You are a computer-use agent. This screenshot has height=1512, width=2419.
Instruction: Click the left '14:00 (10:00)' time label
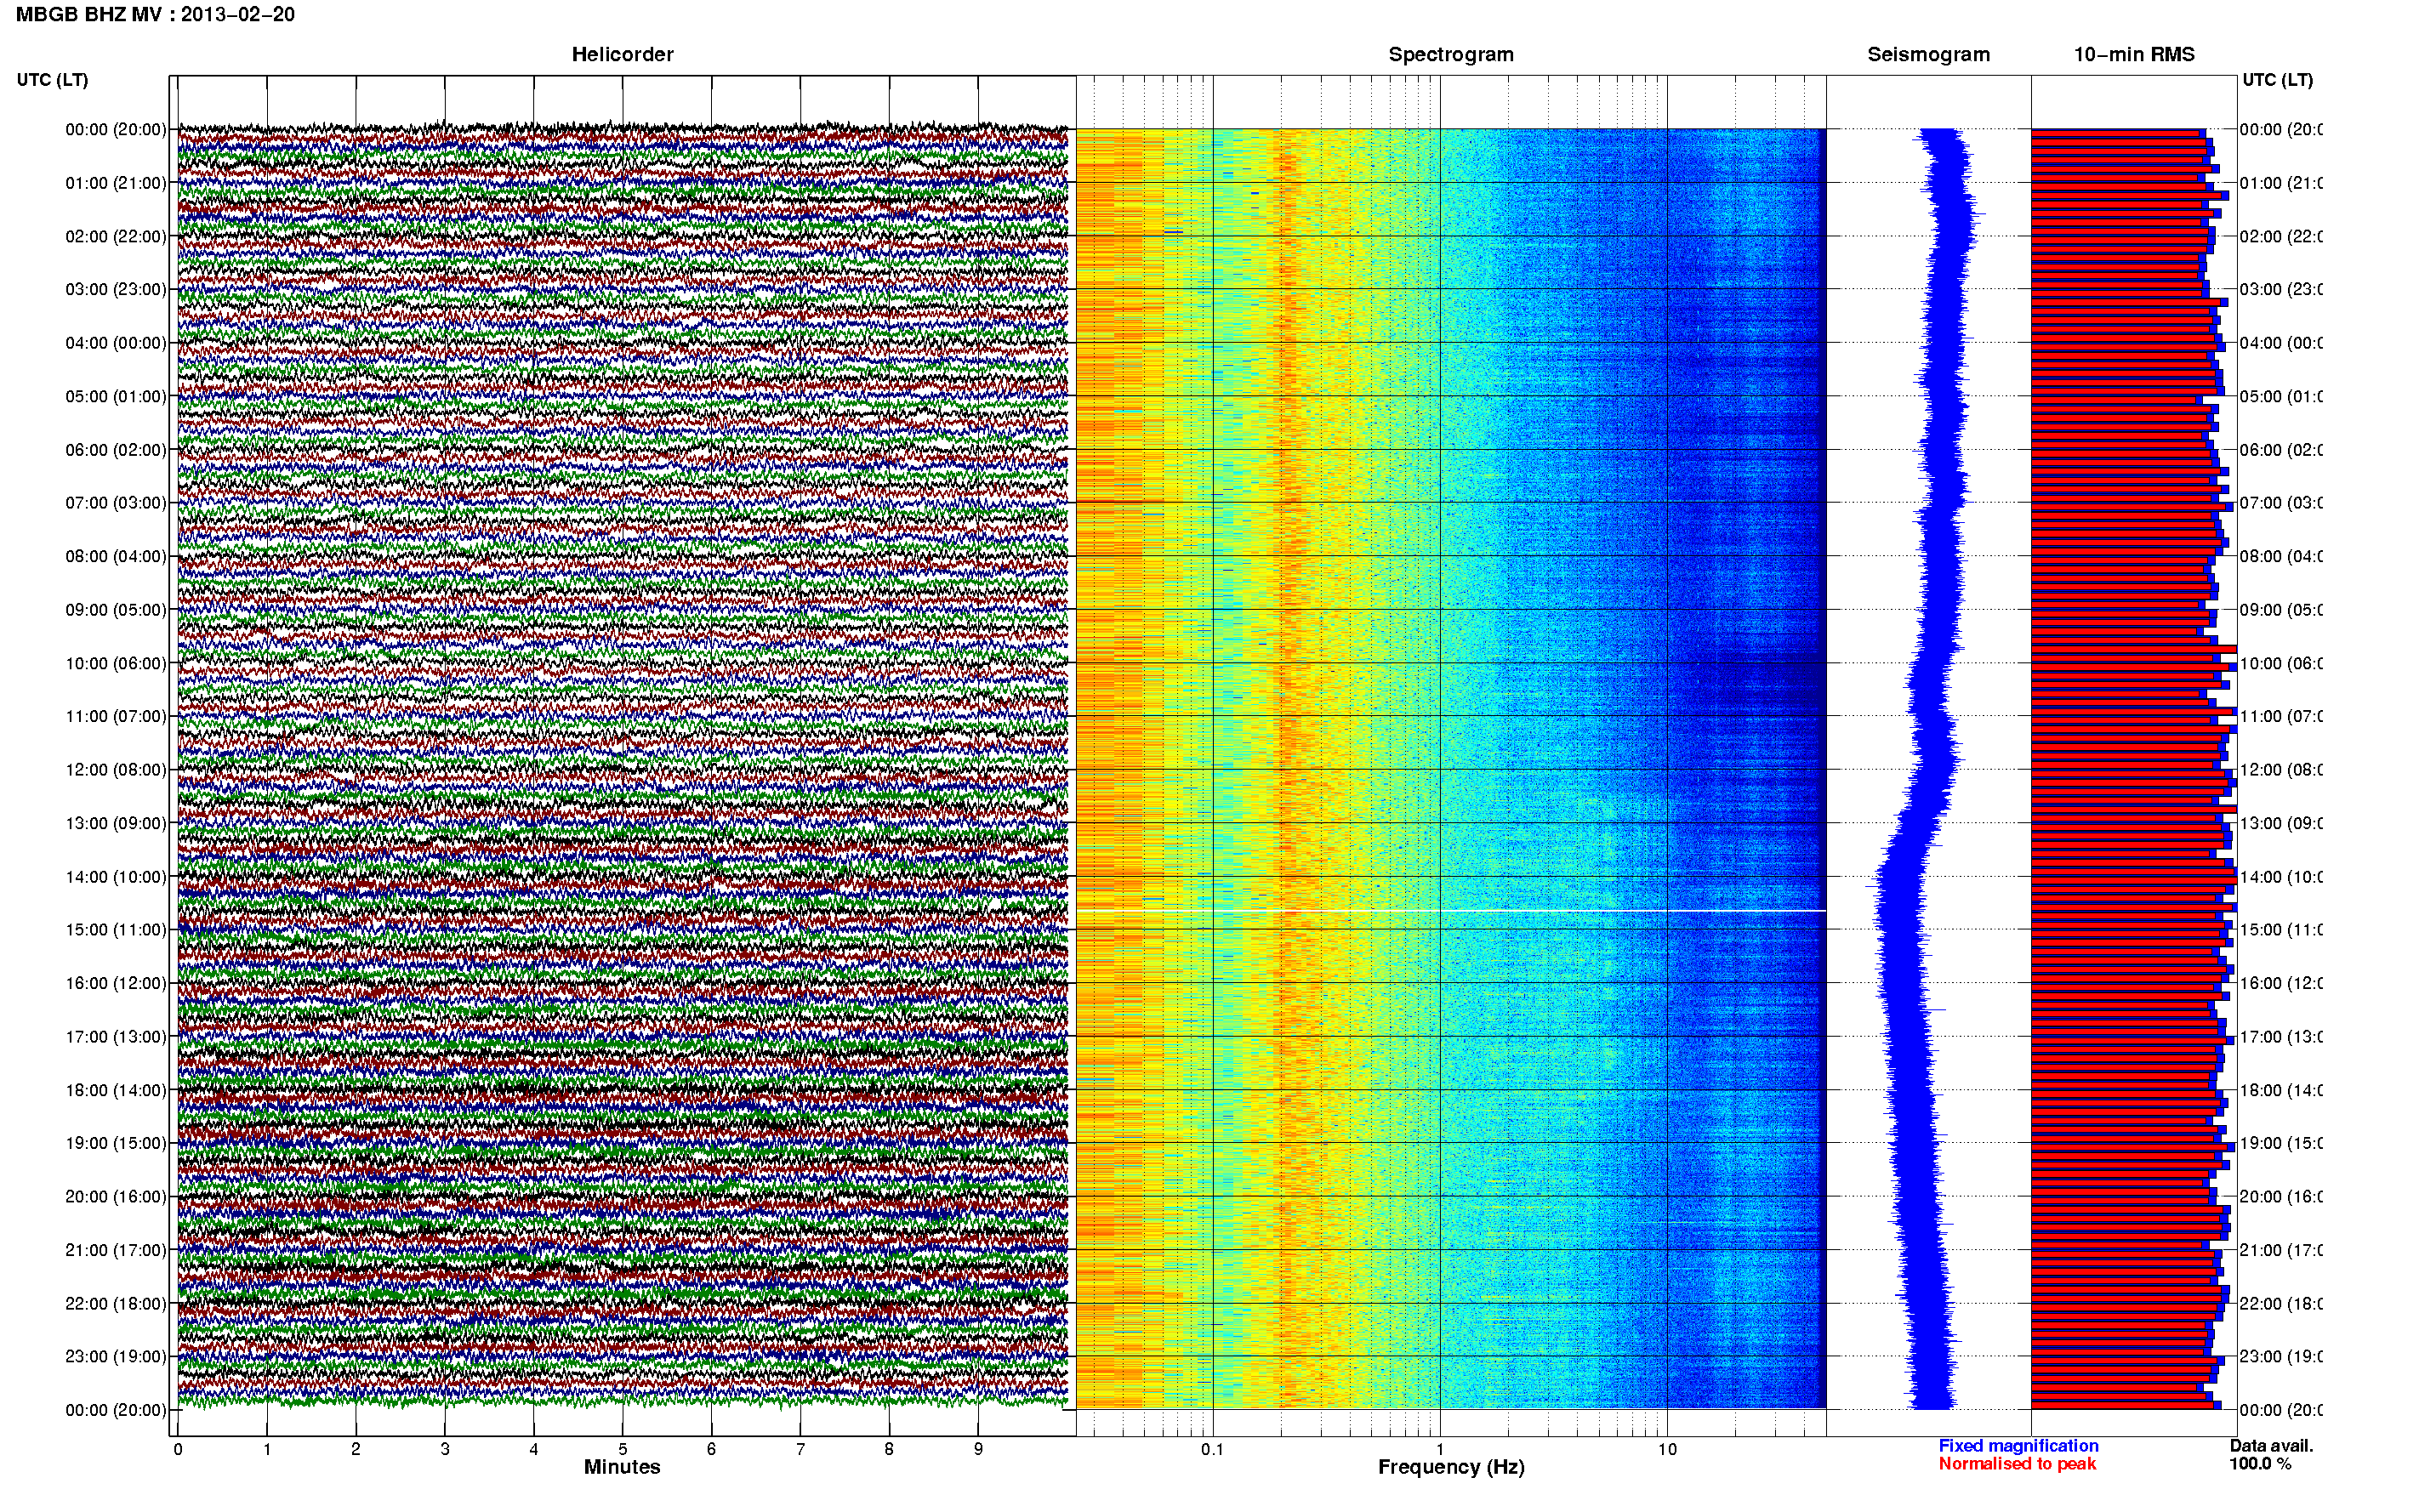(116, 877)
